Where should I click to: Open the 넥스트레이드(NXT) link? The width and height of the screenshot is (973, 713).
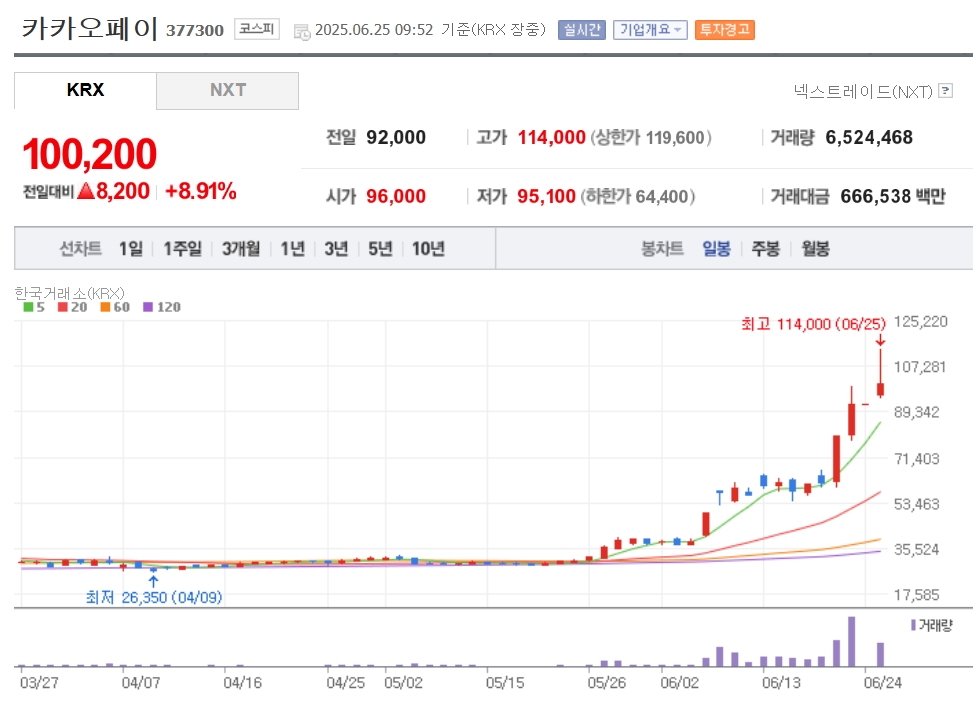click(x=863, y=92)
